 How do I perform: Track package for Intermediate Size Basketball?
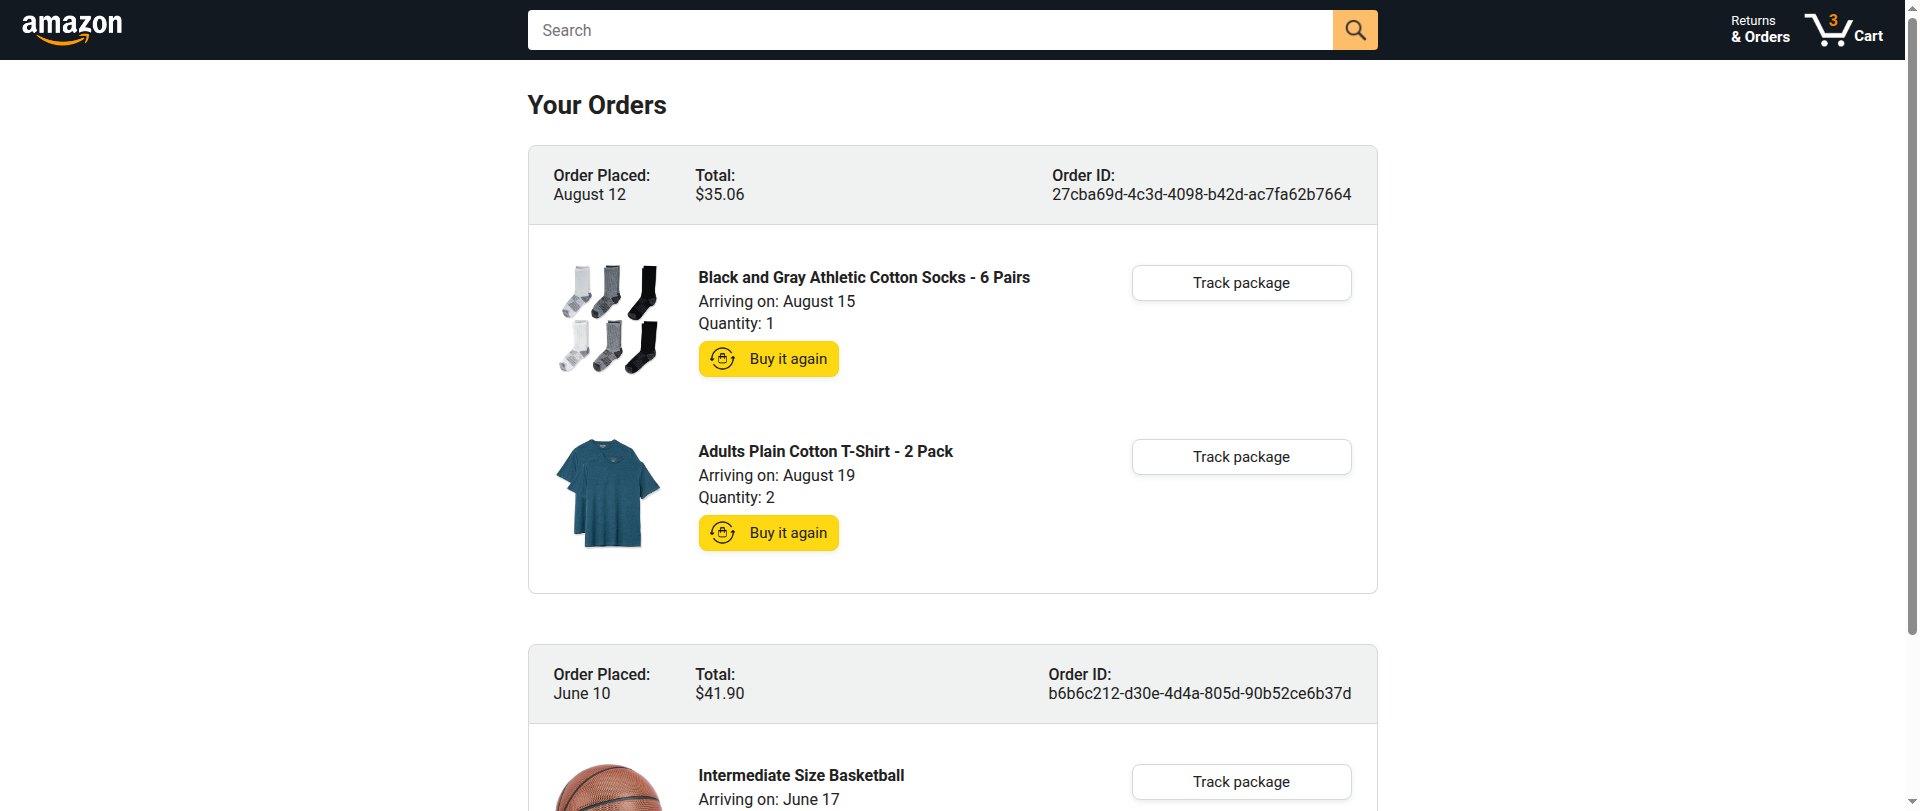pyautogui.click(x=1241, y=782)
